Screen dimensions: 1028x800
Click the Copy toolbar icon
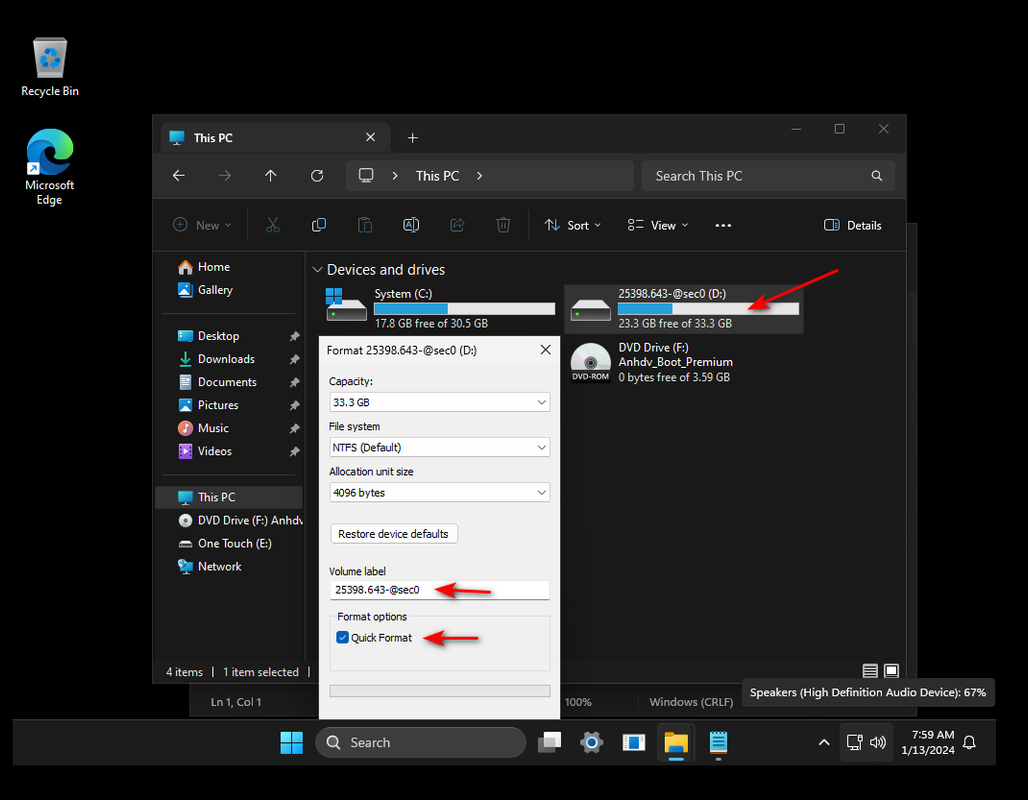point(319,225)
